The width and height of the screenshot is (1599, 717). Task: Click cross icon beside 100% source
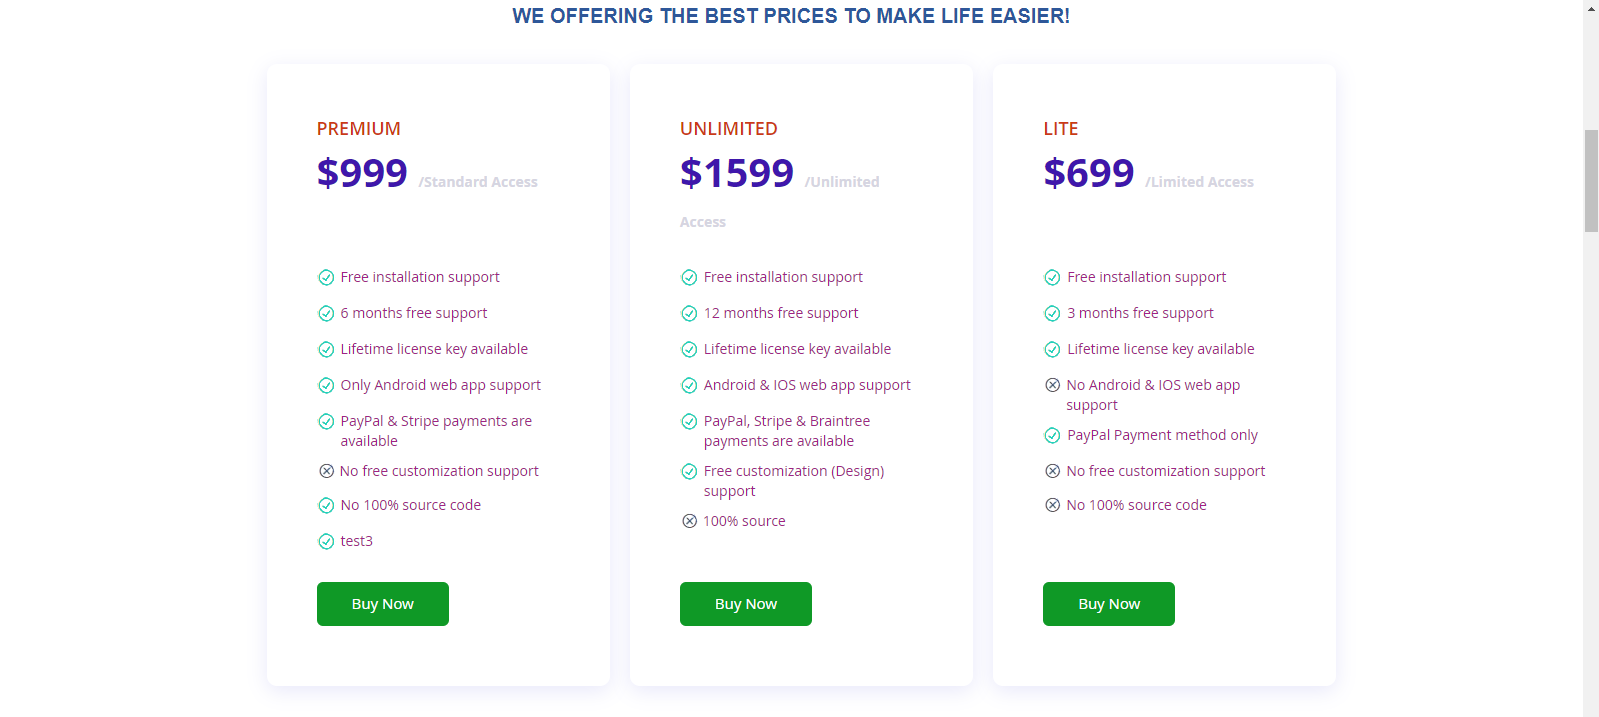click(689, 521)
